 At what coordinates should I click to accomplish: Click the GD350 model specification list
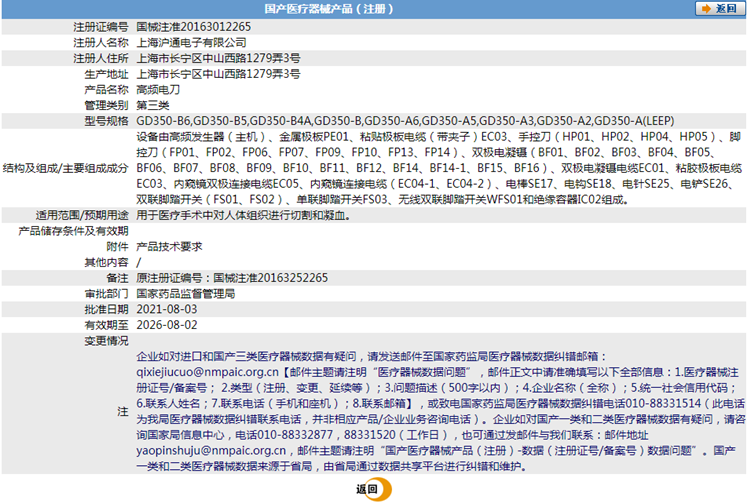pos(405,121)
